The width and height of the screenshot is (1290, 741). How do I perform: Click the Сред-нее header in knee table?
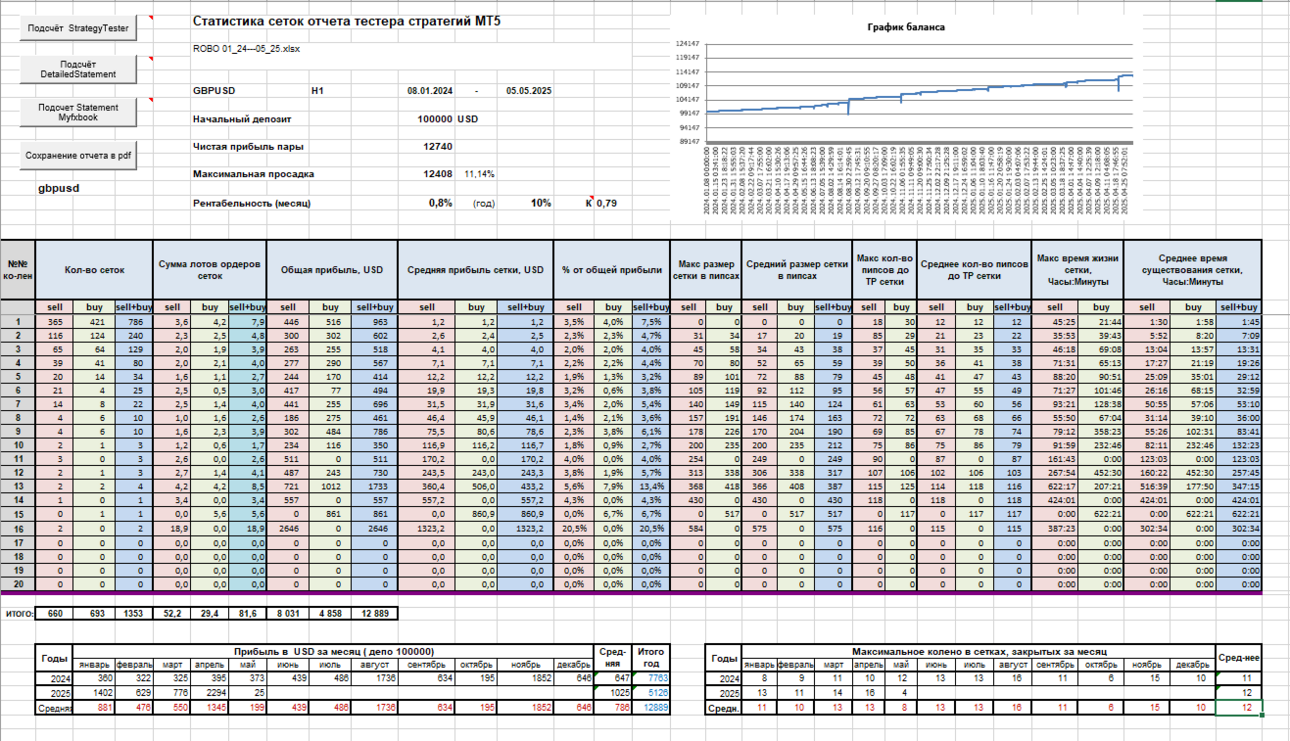tap(1240, 658)
